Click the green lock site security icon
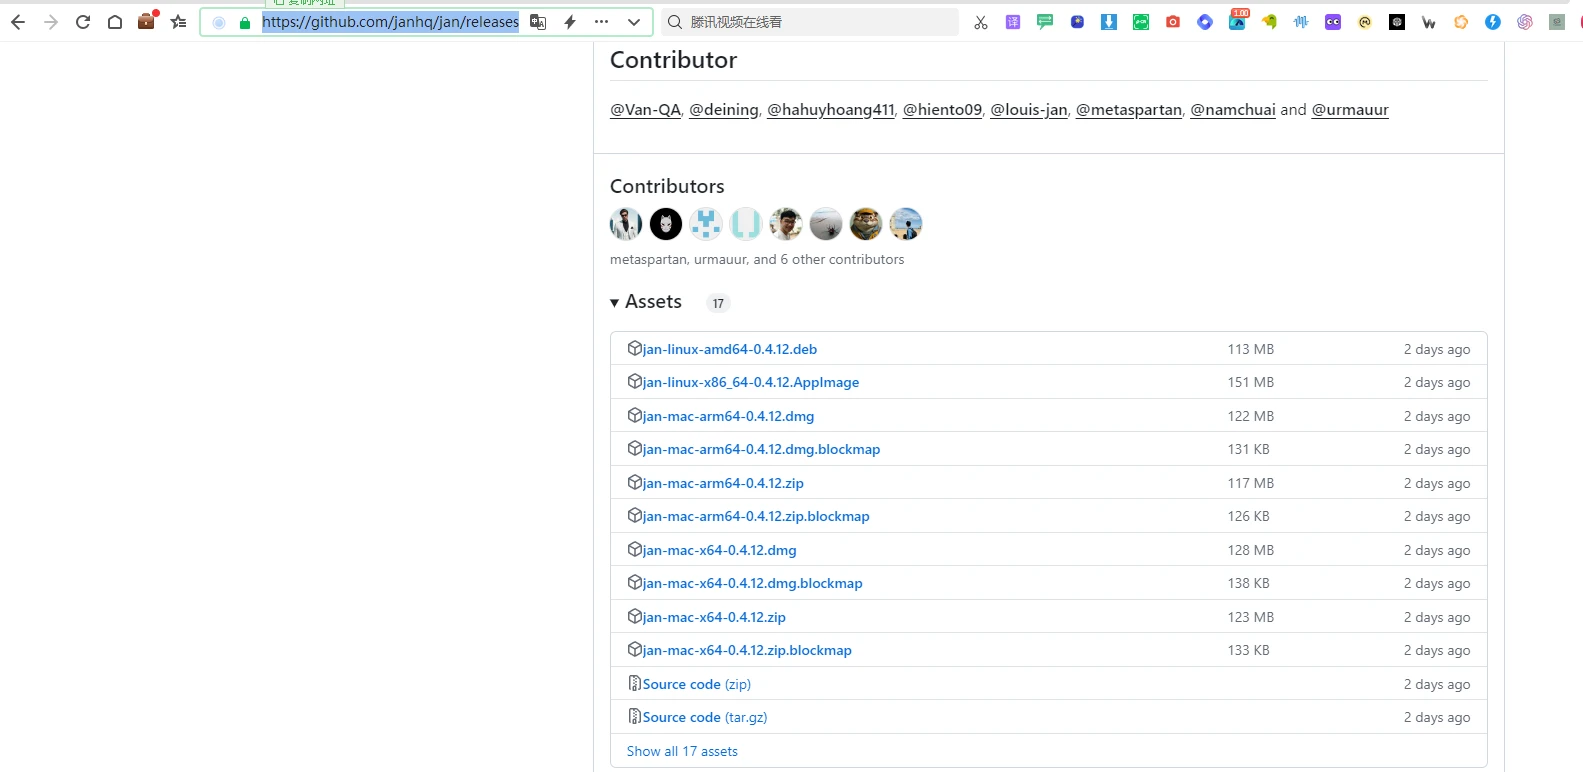 [245, 22]
